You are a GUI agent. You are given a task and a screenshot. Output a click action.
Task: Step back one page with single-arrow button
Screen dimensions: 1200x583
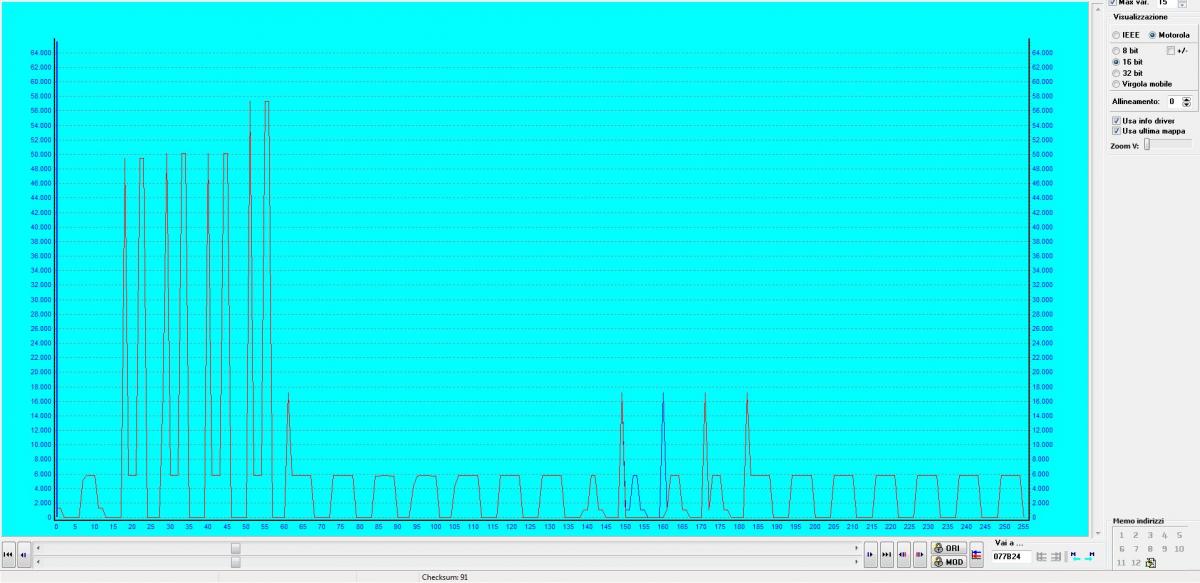pos(23,554)
